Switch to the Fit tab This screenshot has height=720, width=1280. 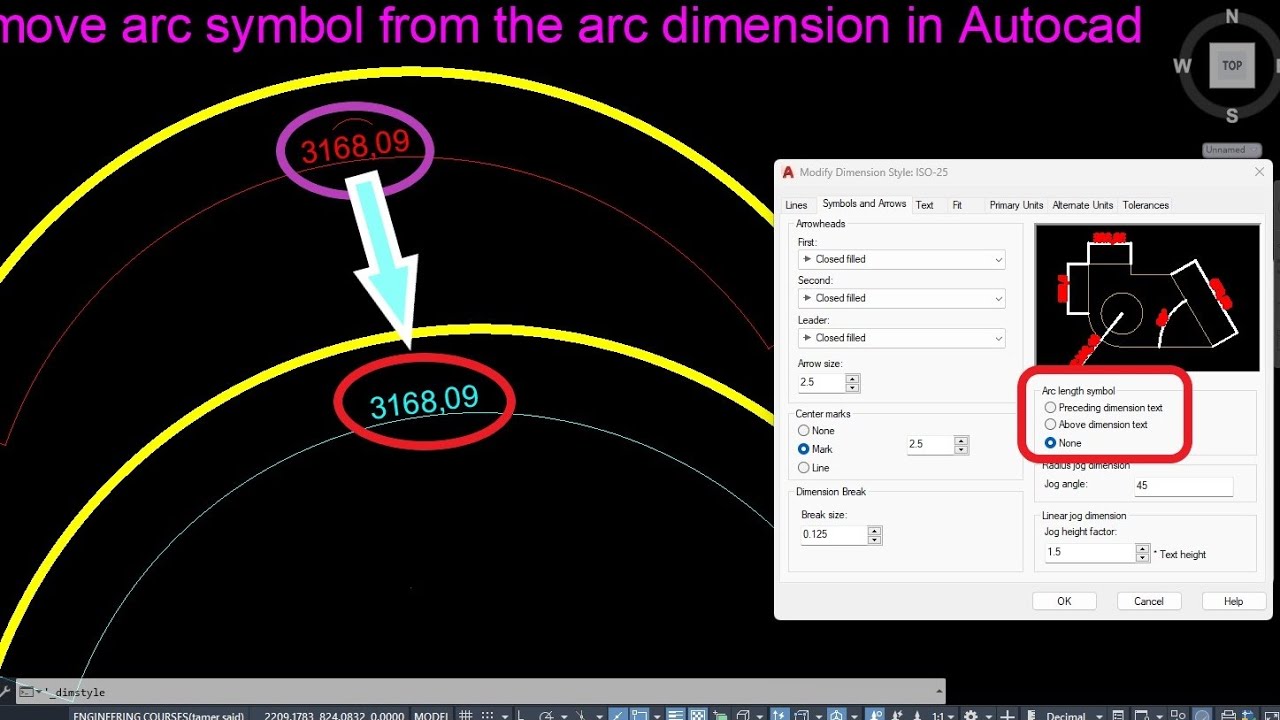957,205
